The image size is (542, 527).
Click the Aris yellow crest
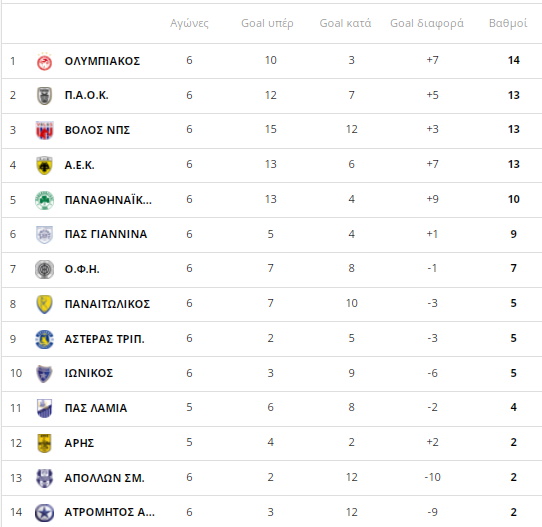(44, 443)
